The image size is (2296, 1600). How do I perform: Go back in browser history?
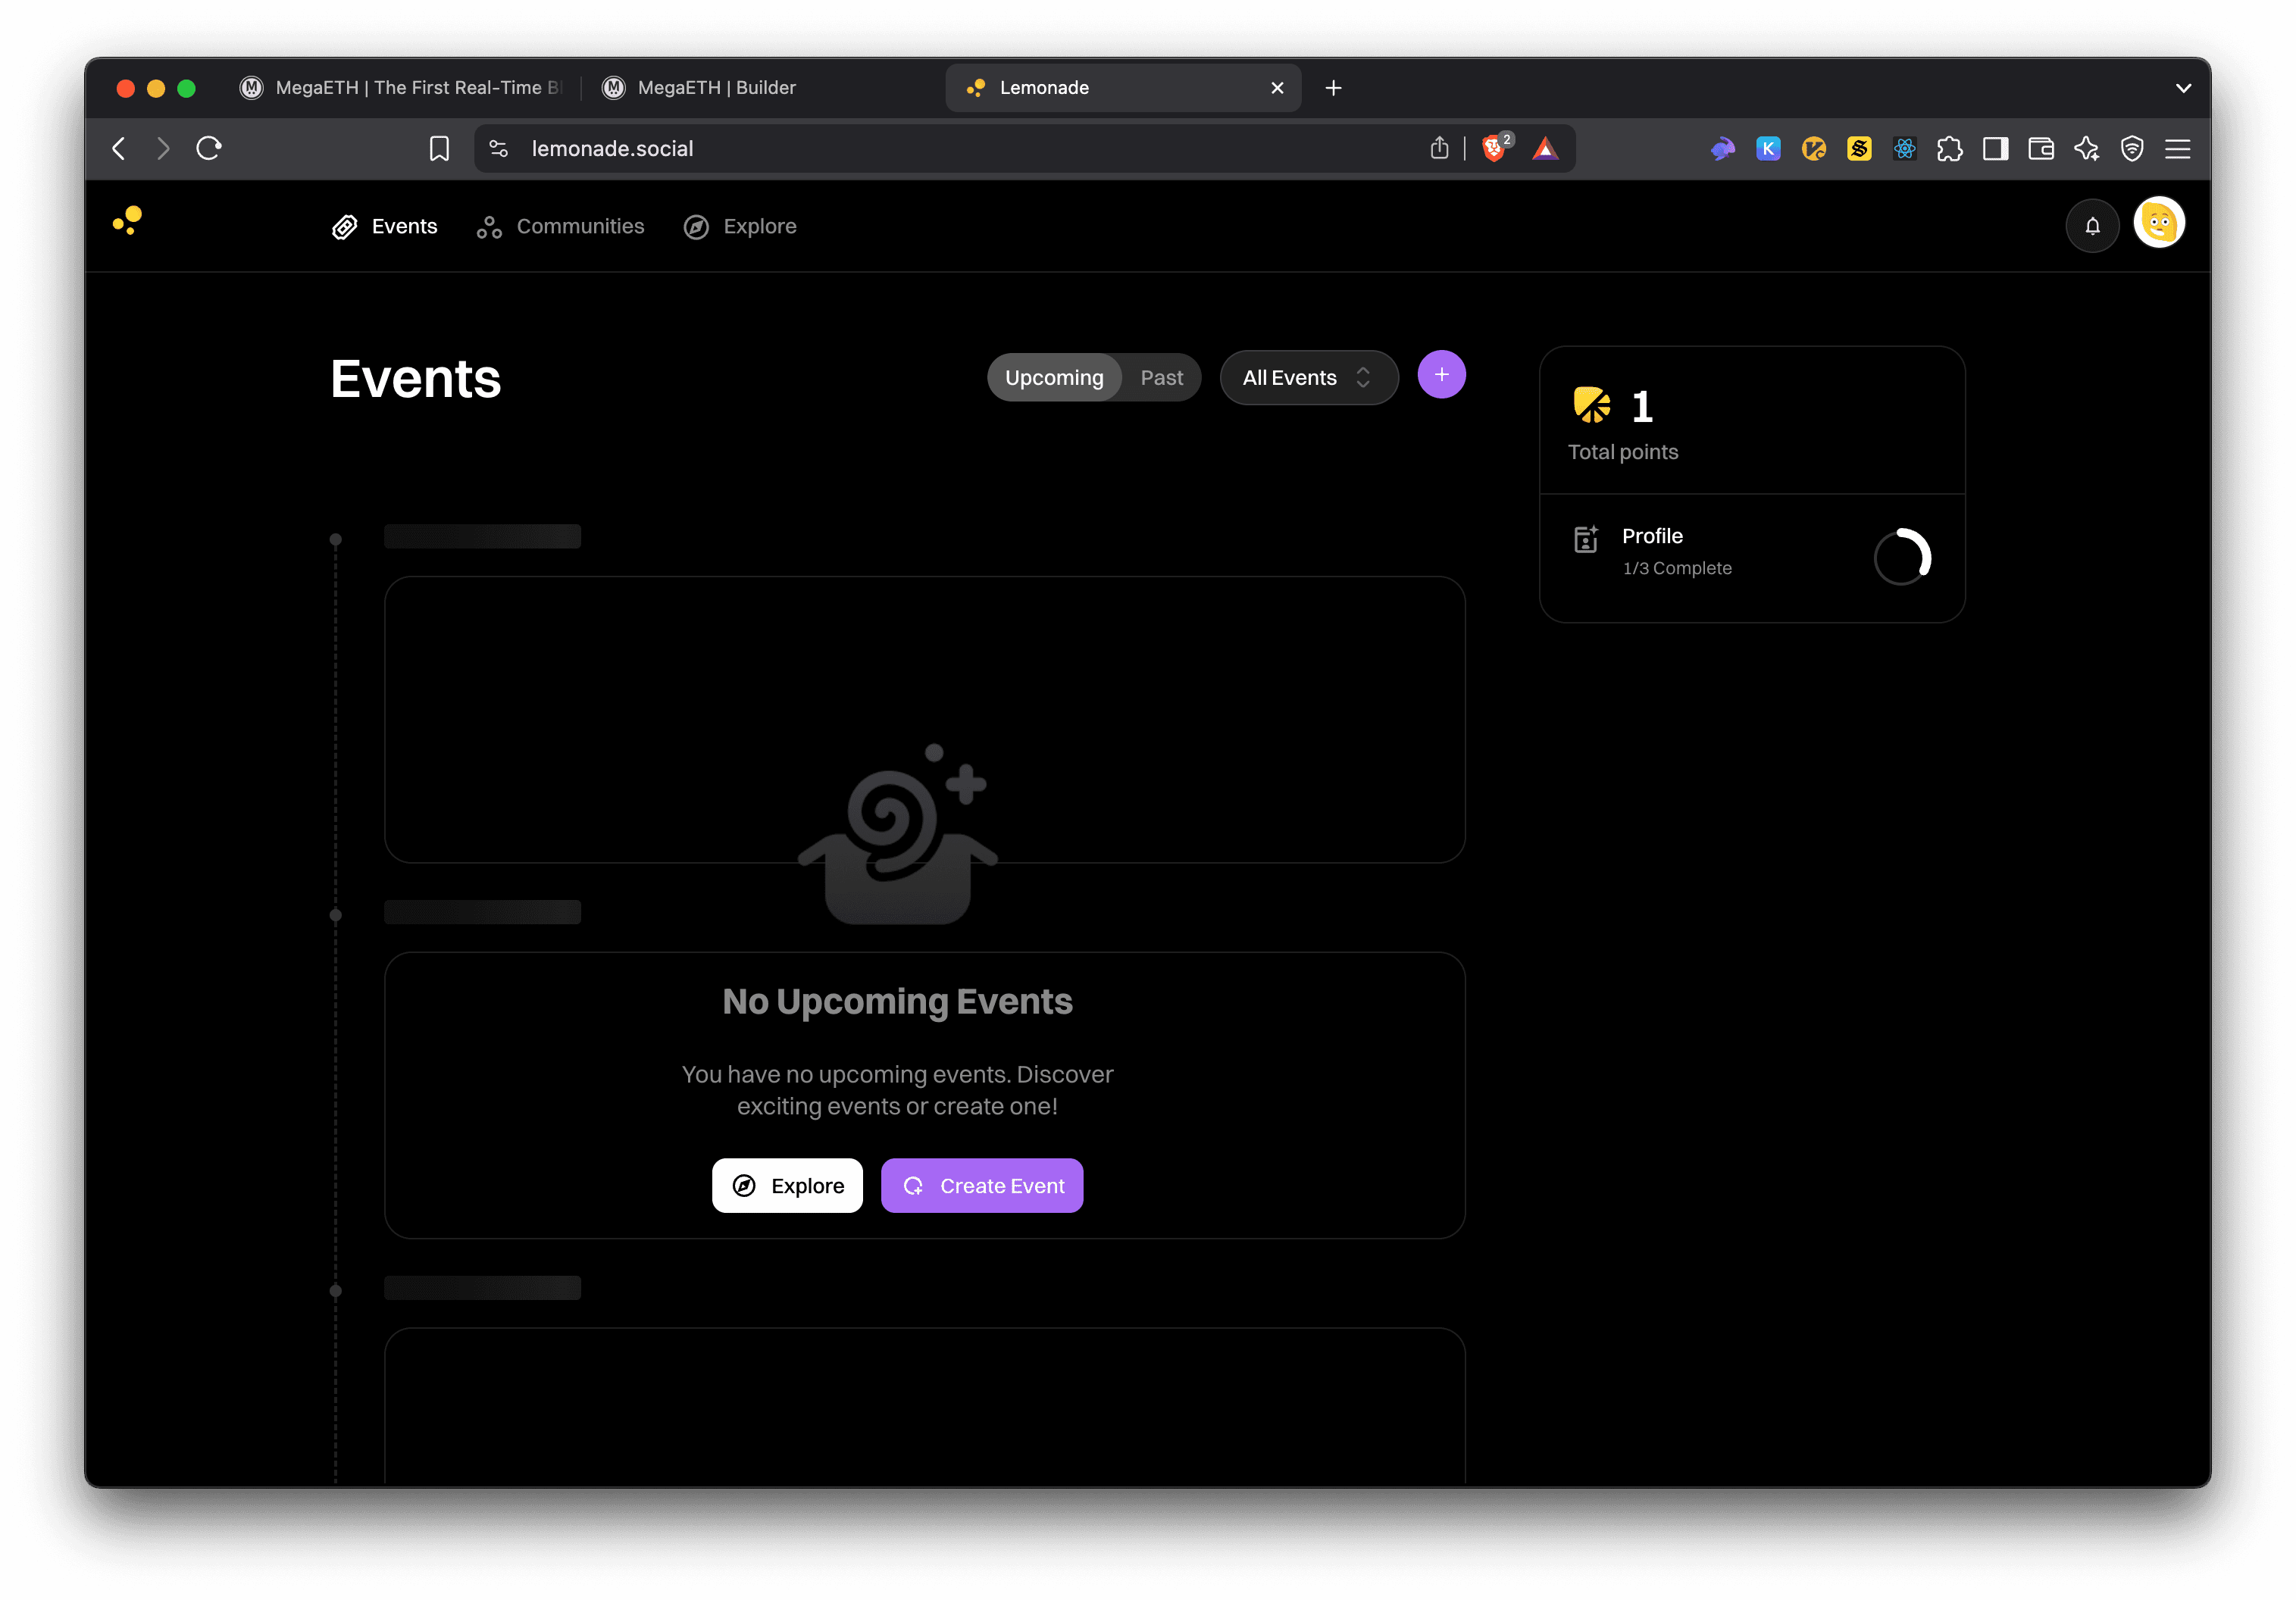tap(119, 149)
